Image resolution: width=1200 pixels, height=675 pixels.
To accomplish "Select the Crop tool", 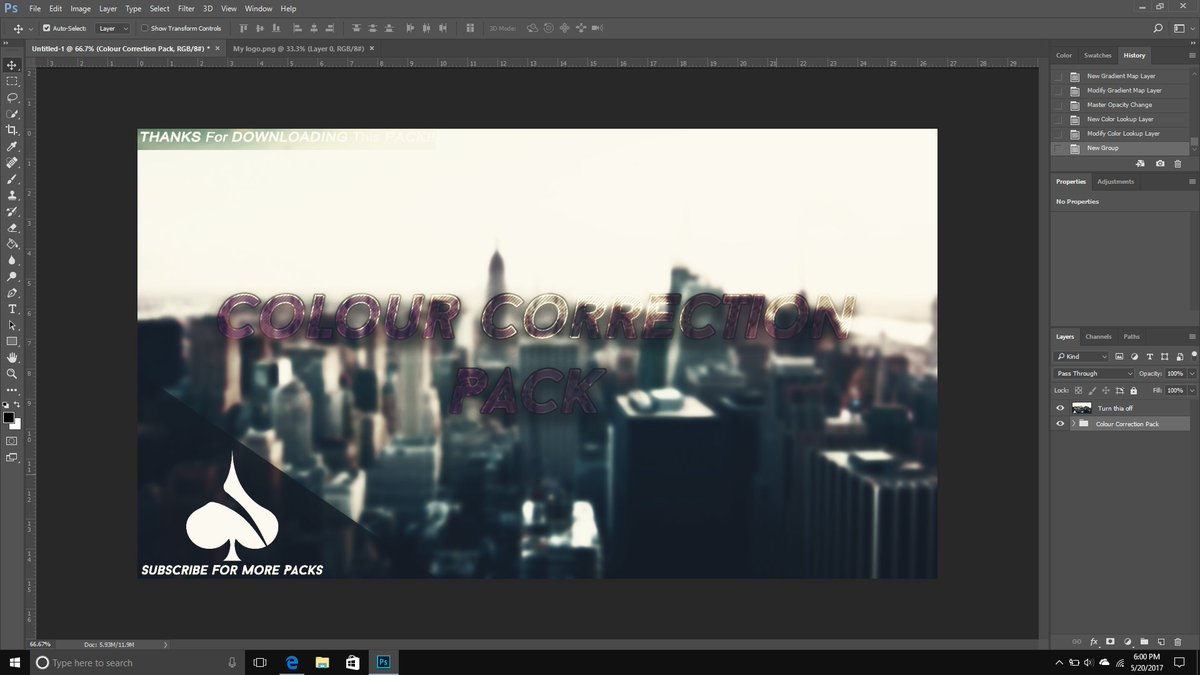I will (12, 130).
